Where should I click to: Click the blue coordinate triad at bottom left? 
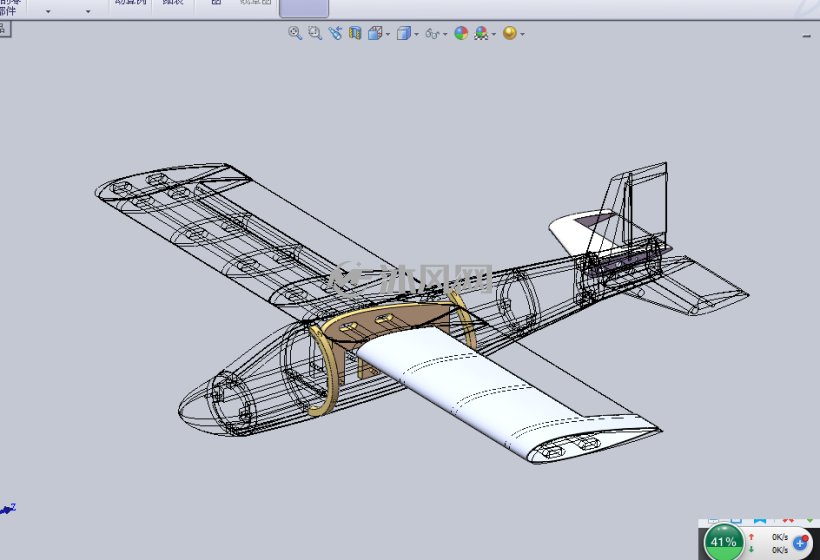tap(8, 508)
